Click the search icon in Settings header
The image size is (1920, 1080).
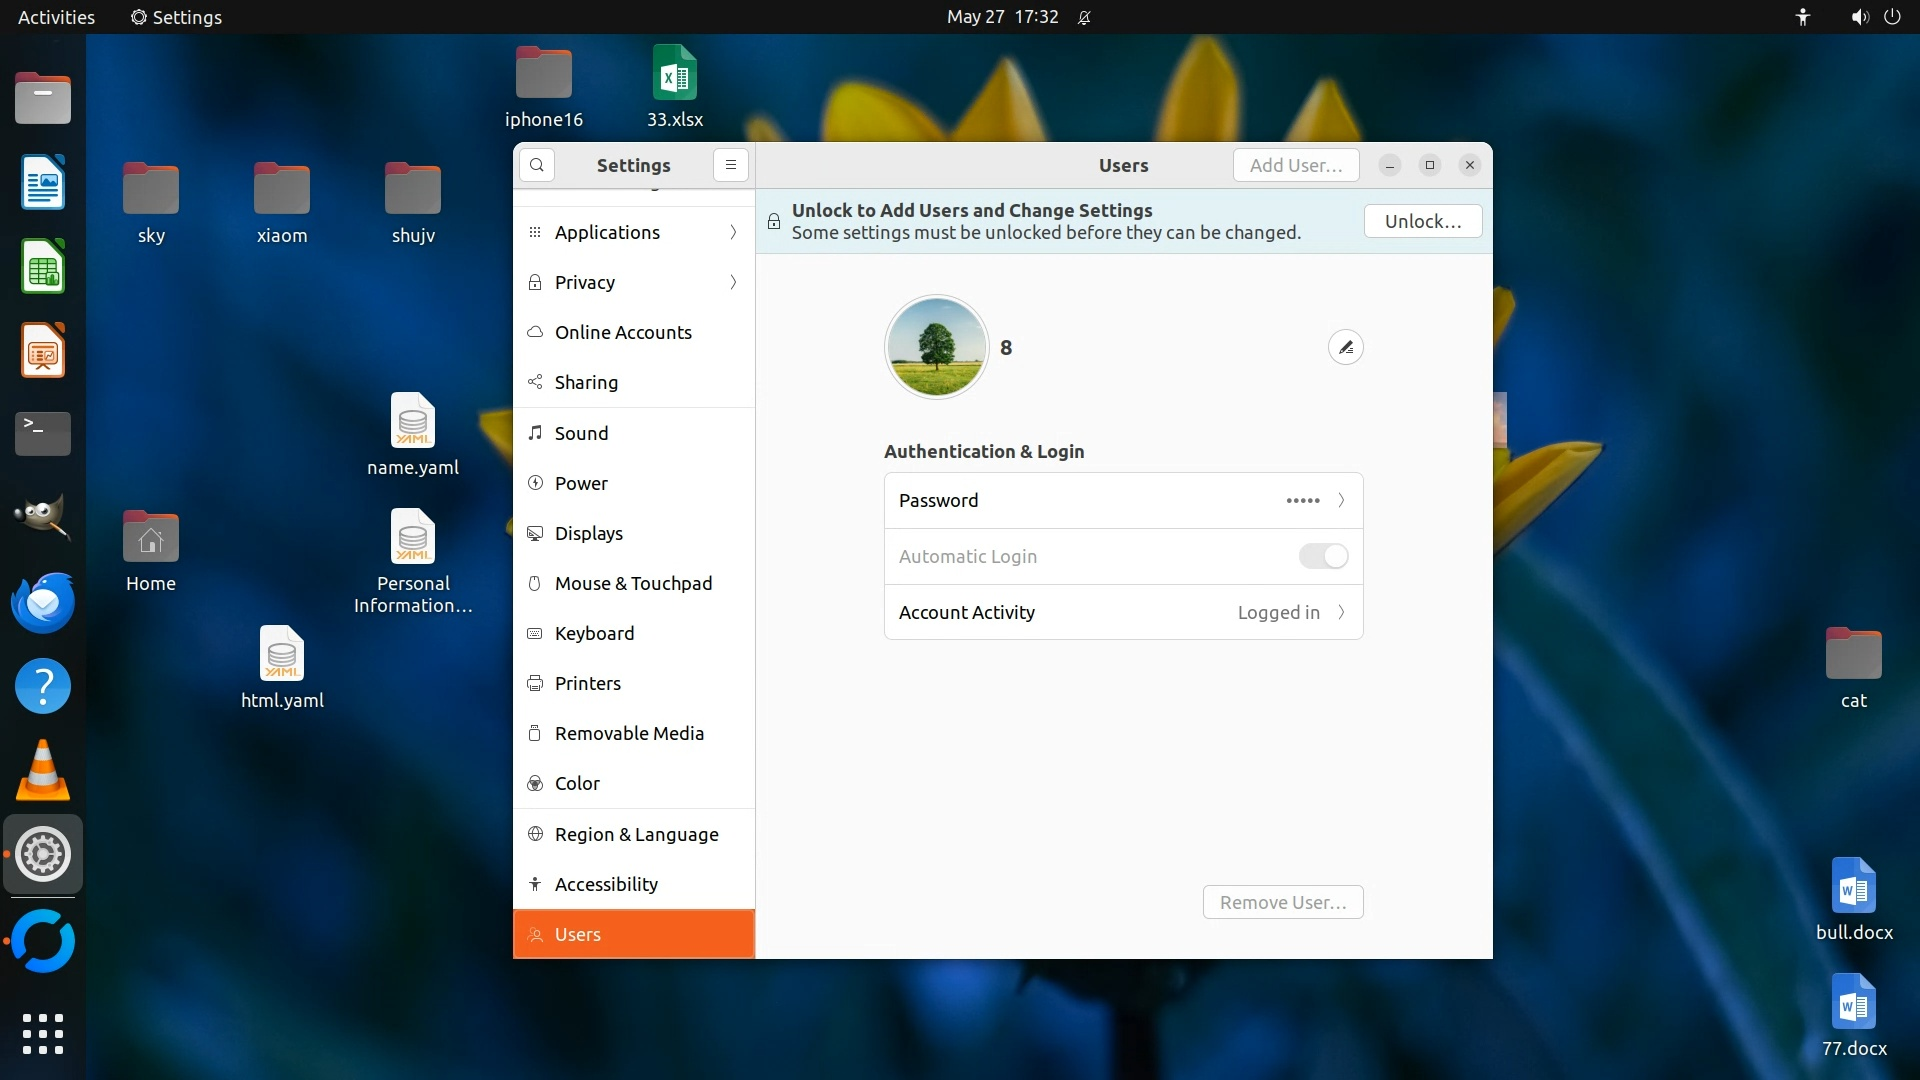(x=537, y=165)
